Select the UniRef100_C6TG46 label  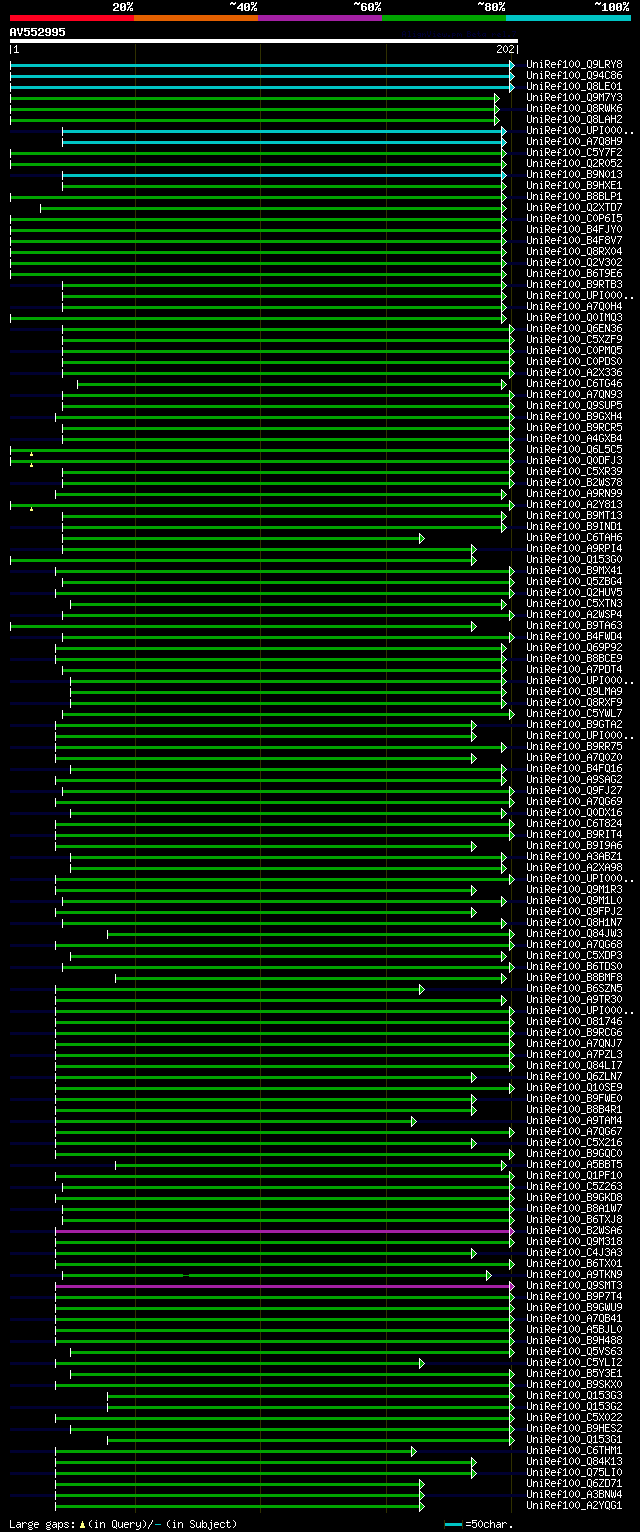(574, 383)
